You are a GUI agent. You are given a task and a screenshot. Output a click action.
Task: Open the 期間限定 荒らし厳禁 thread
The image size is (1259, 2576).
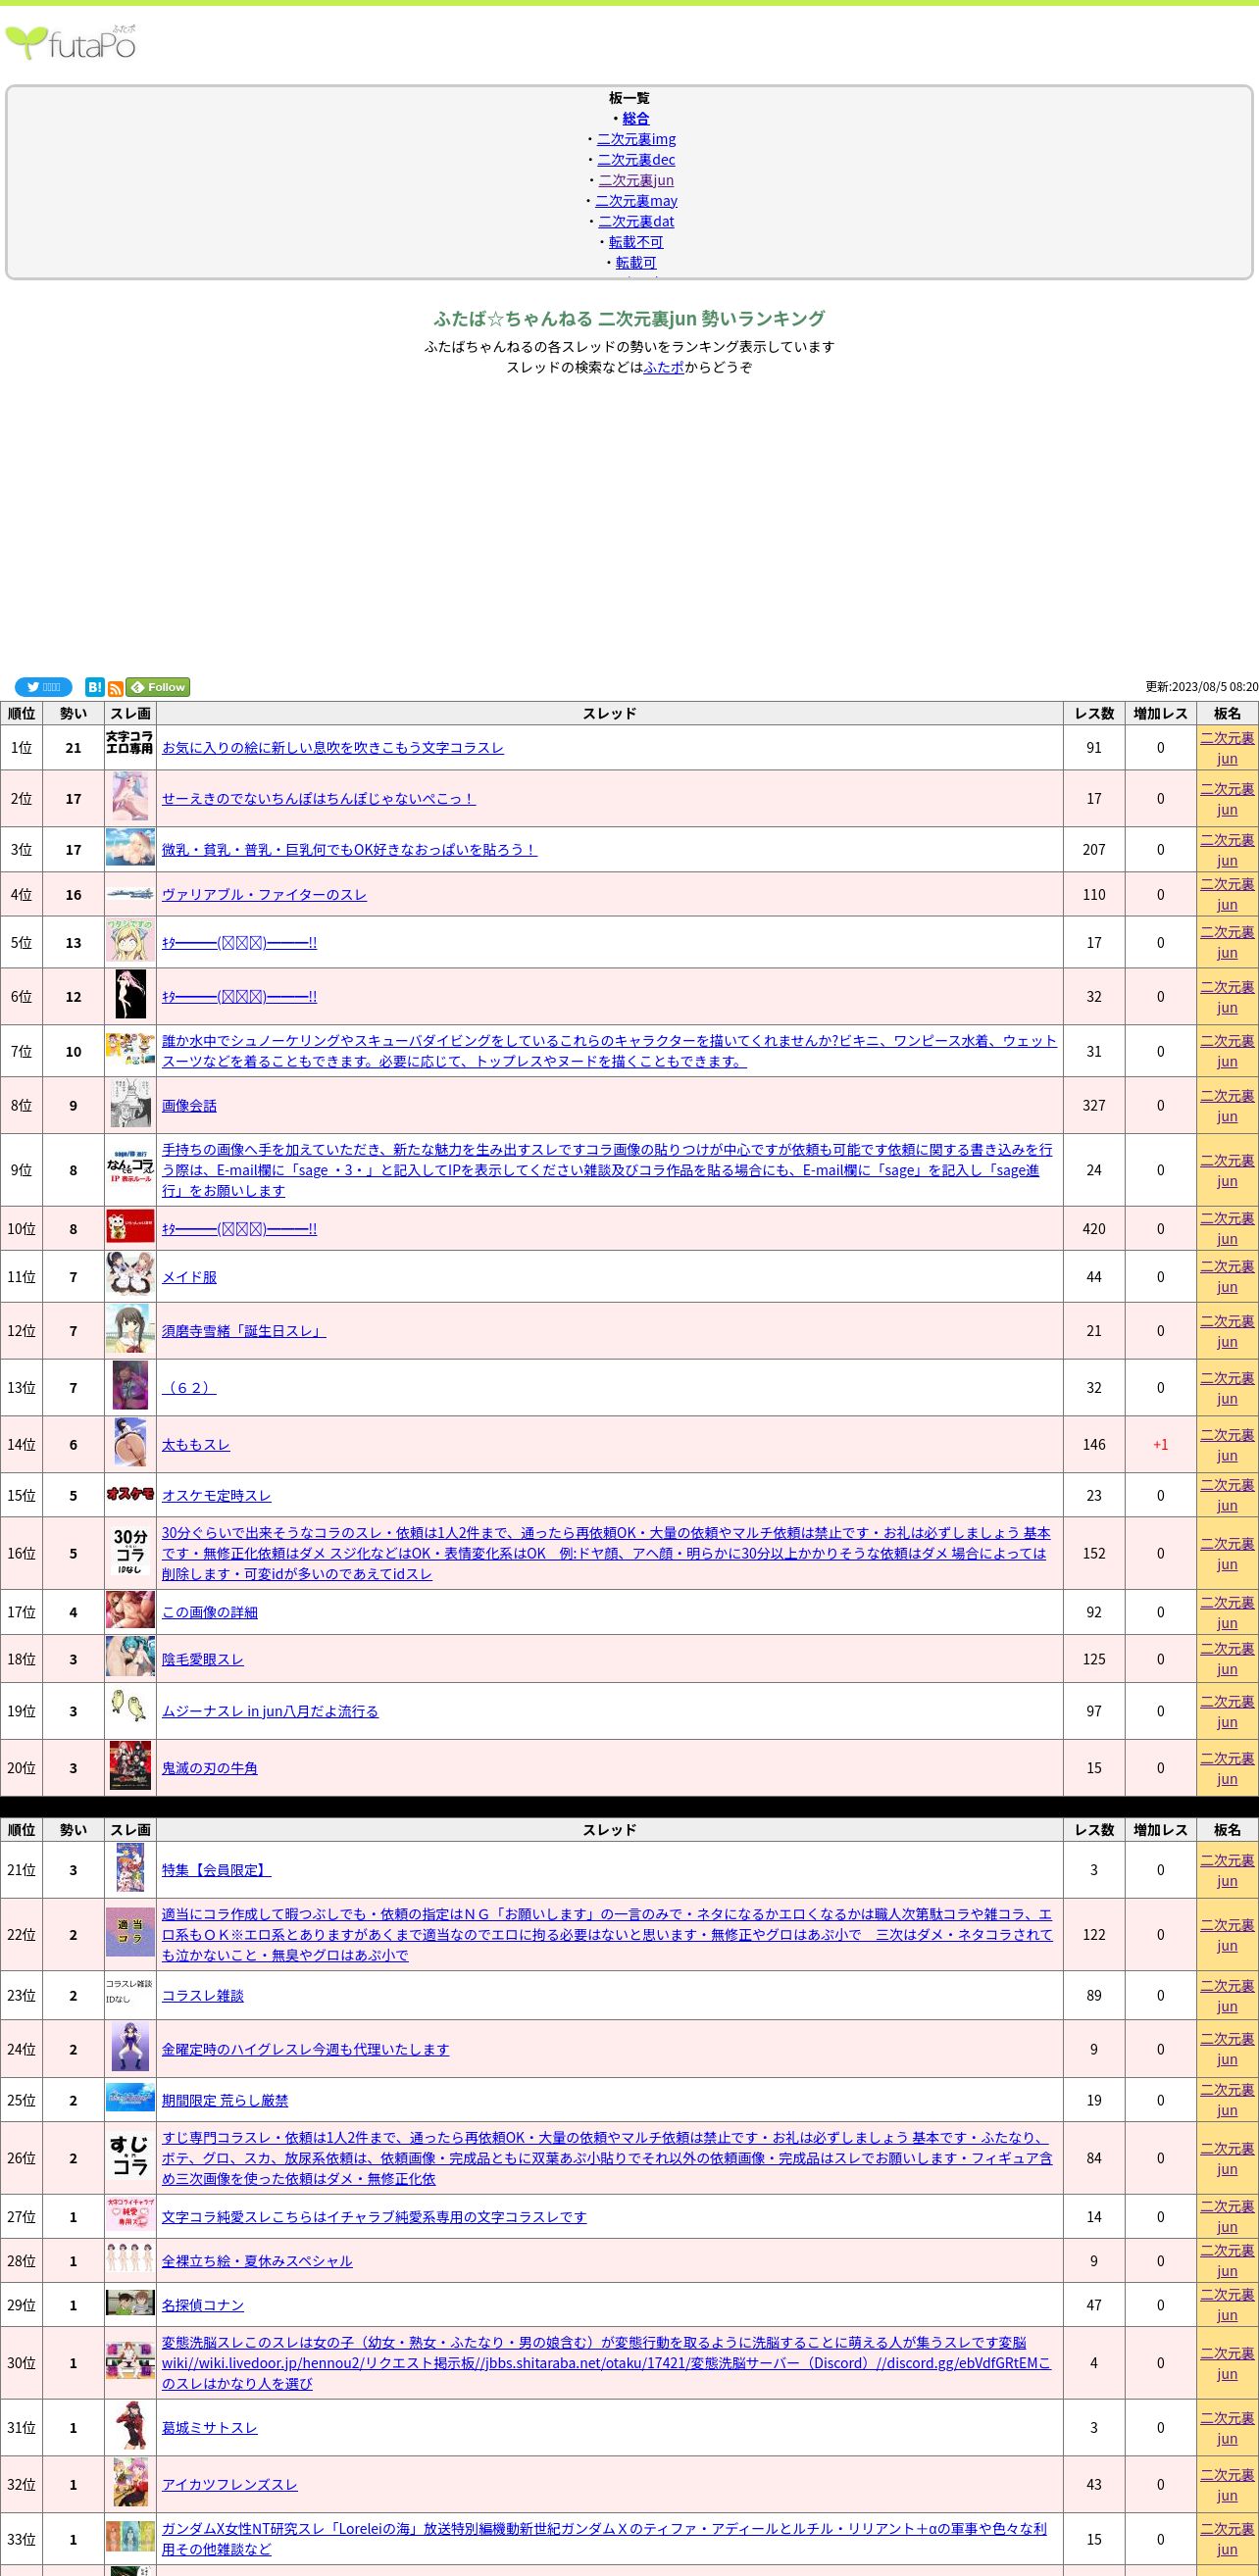[225, 2100]
